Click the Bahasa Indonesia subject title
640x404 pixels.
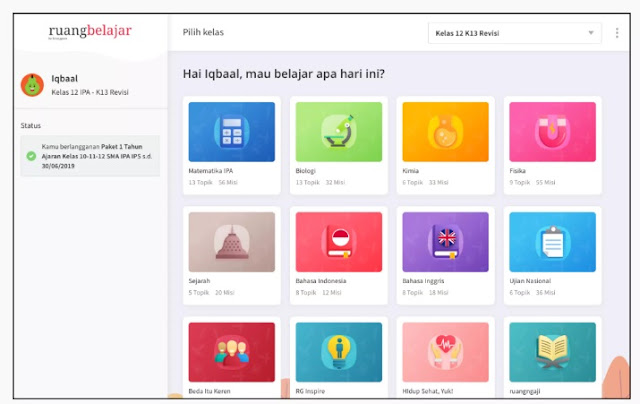(x=321, y=281)
